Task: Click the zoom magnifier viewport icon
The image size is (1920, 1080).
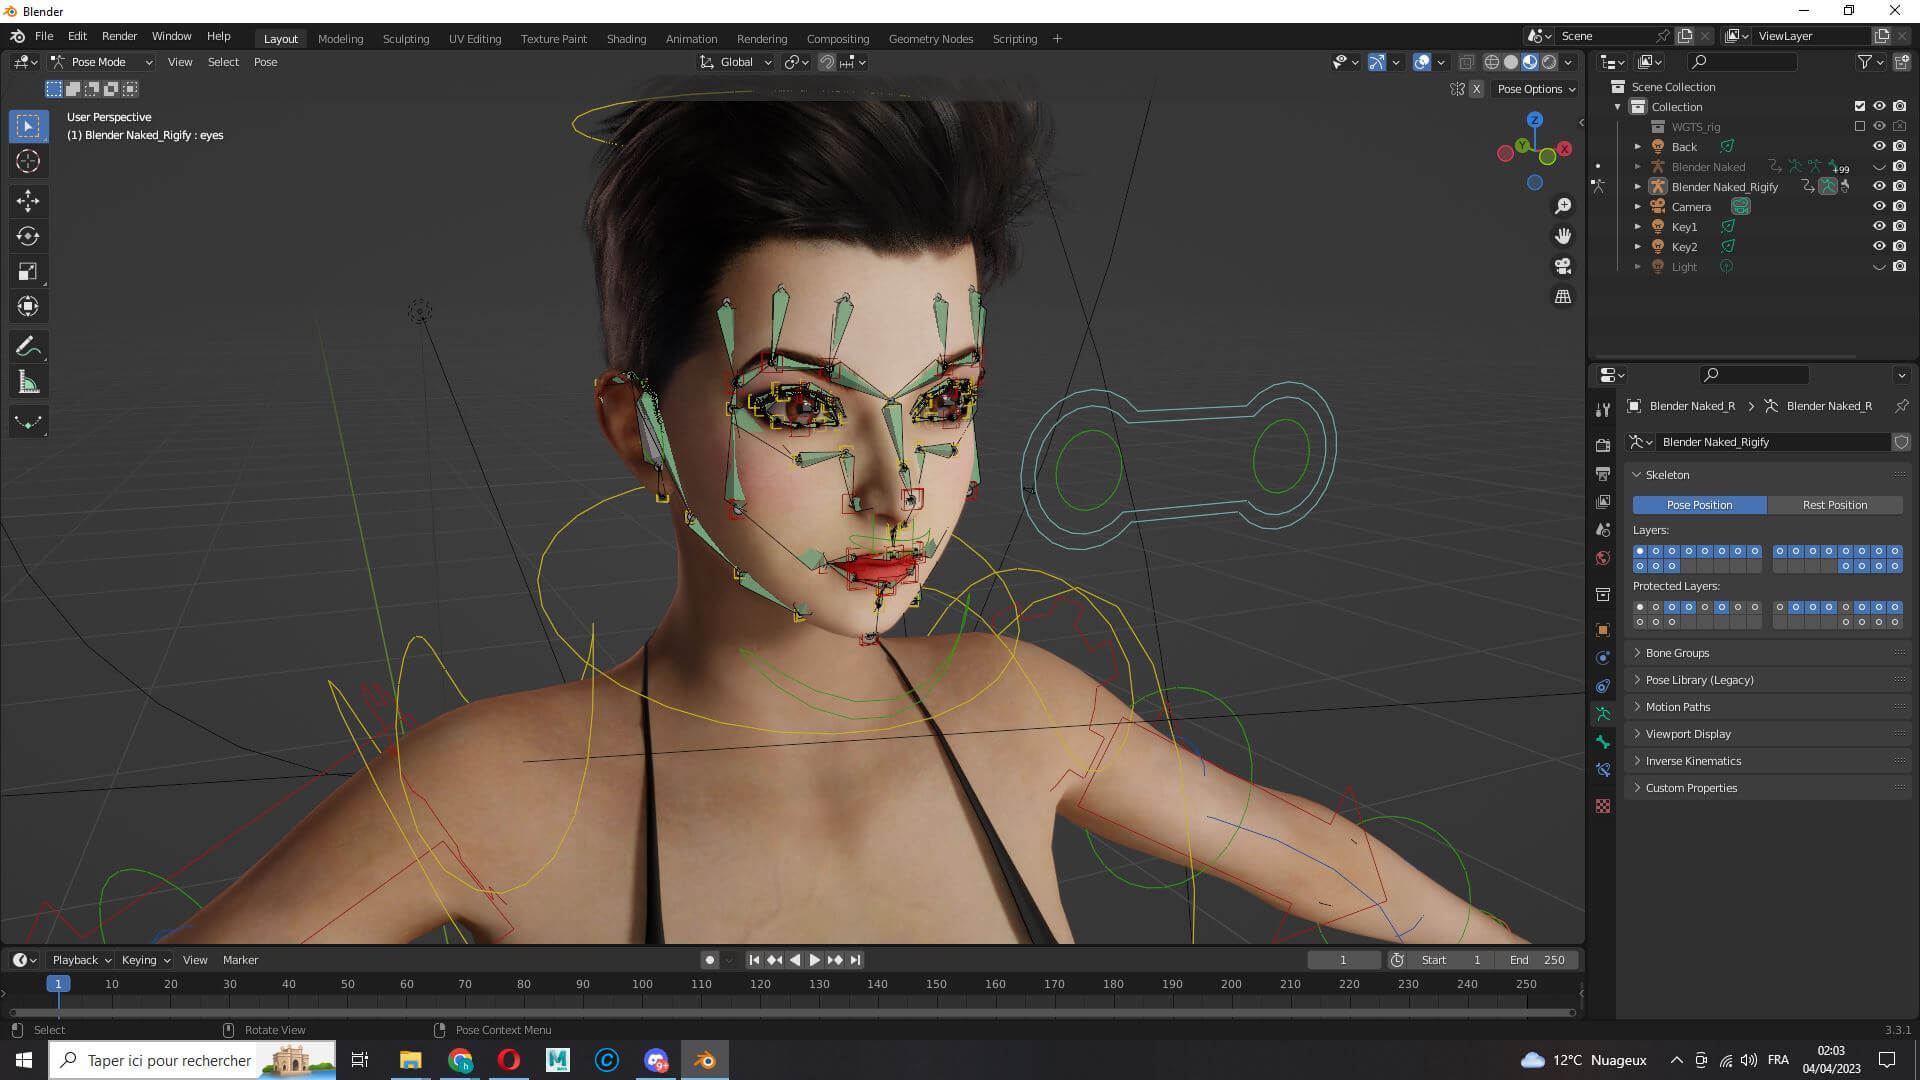Action: click(x=1562, y=206)
